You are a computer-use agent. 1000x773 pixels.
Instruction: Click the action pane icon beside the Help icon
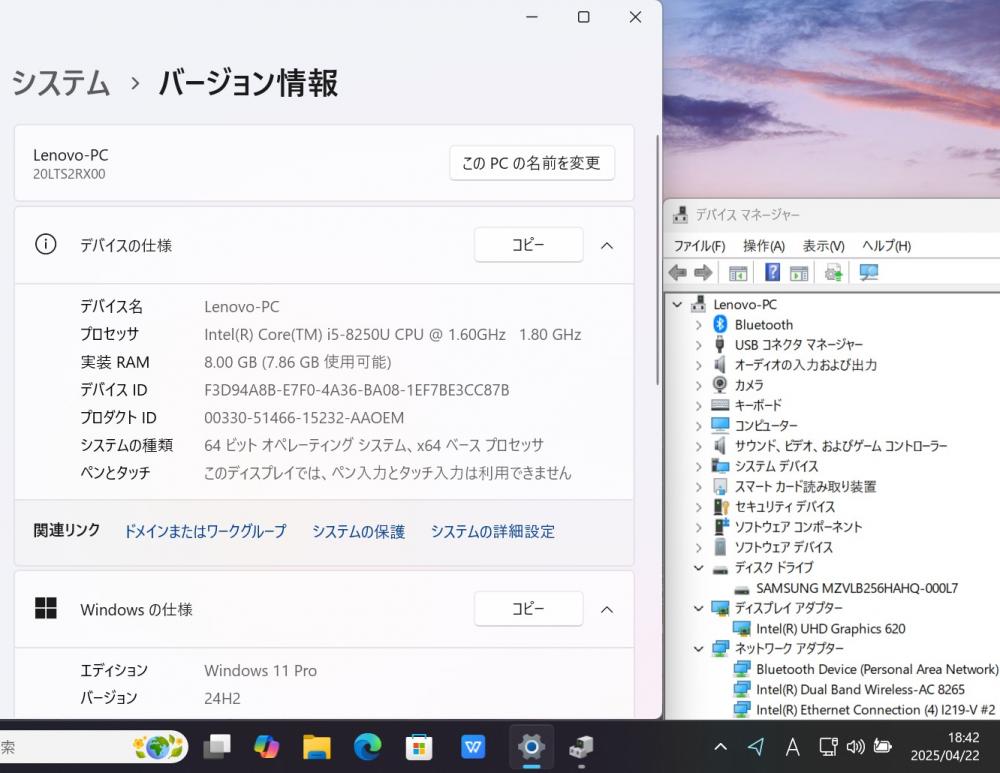click(x=799, y=273)
